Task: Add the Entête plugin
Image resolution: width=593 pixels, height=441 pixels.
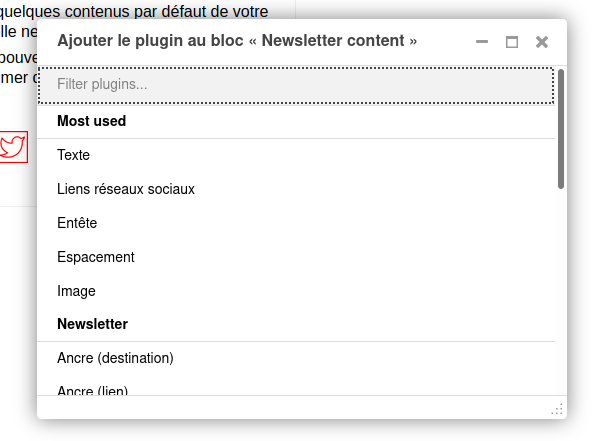Action: pyautogui.click(x=296, y=223)
